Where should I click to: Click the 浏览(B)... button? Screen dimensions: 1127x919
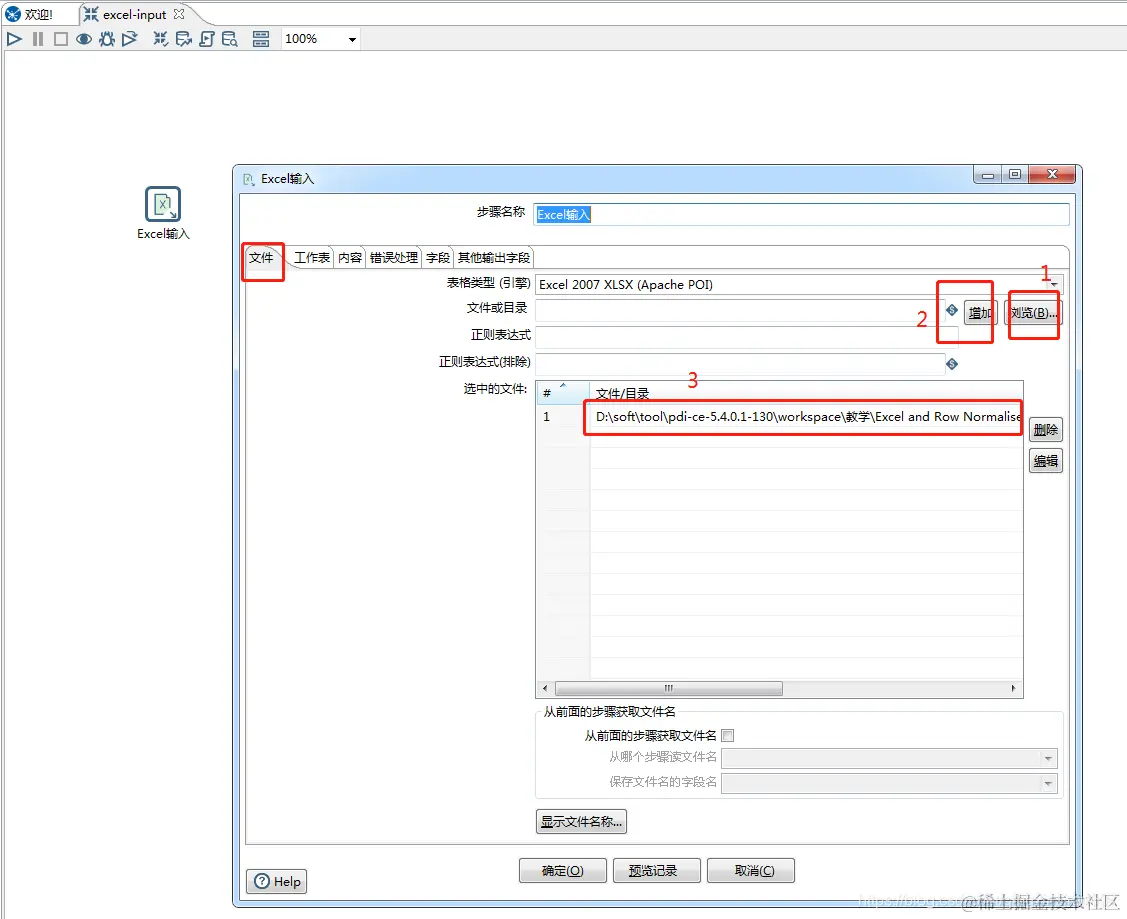pyautogui.click(x=1033, y=313)
